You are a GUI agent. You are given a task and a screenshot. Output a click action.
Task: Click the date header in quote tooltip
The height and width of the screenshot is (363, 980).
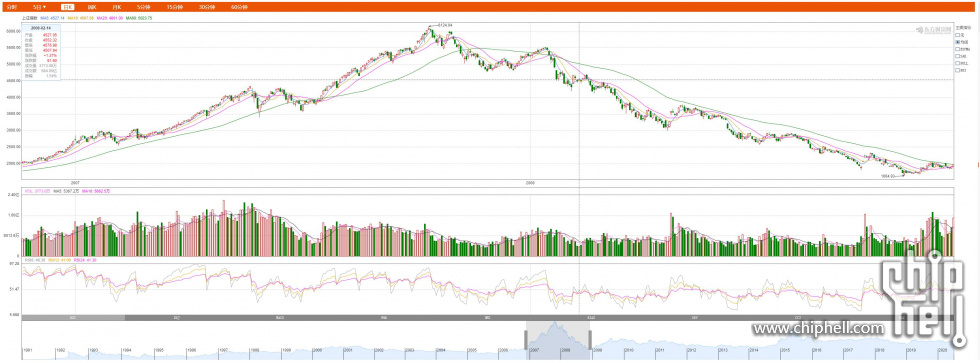41,28
